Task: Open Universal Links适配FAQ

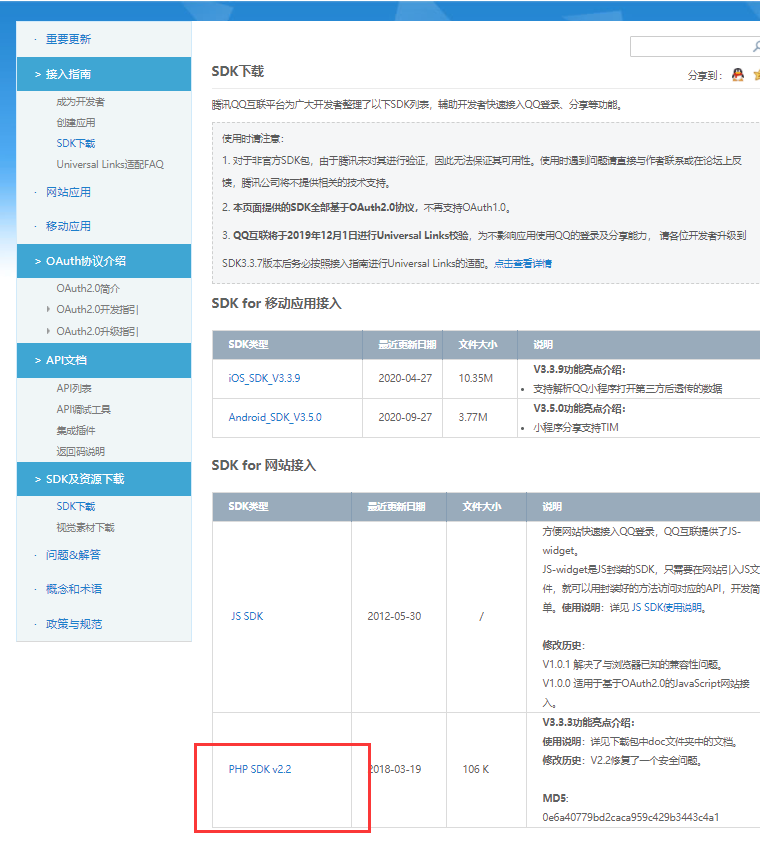Action: coord(110,164)
